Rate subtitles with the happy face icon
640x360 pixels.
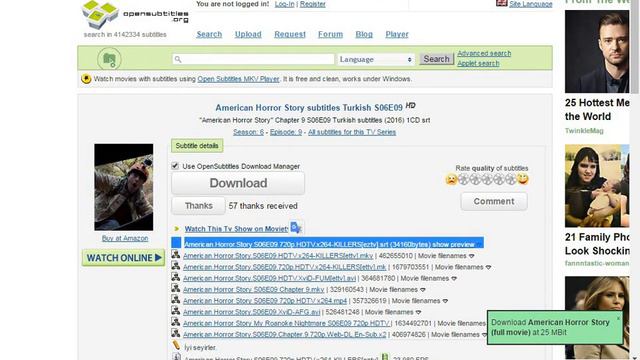(x=522, y=179)
